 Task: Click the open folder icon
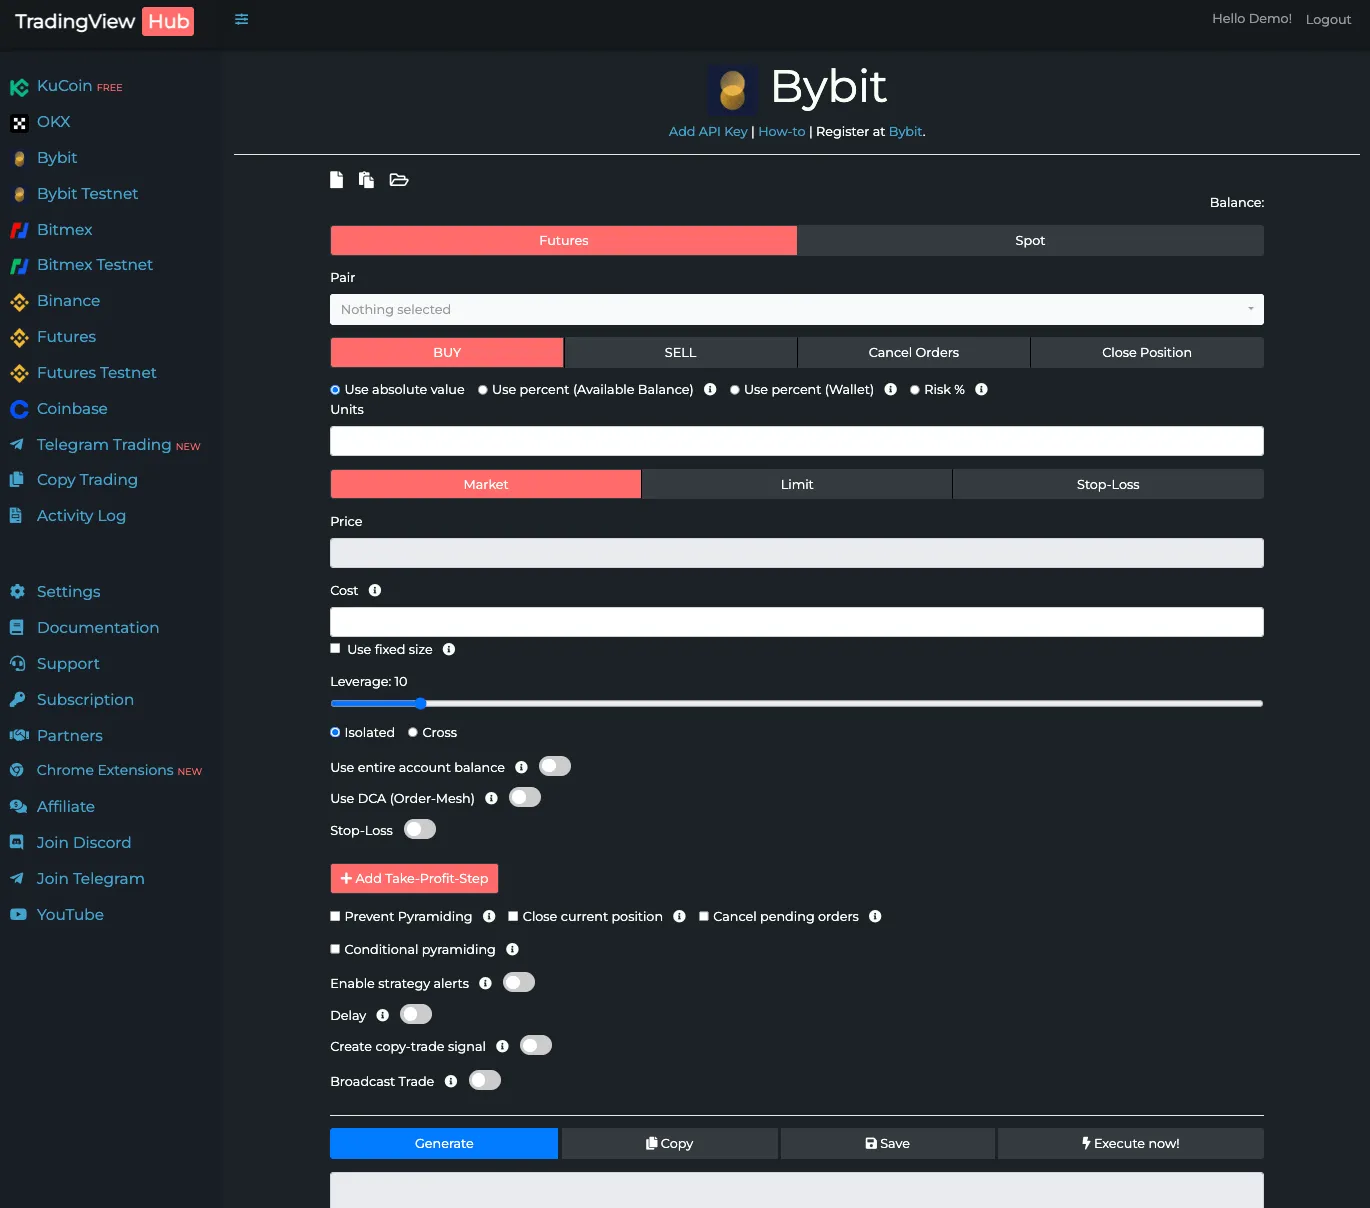(x=399, y=180)
